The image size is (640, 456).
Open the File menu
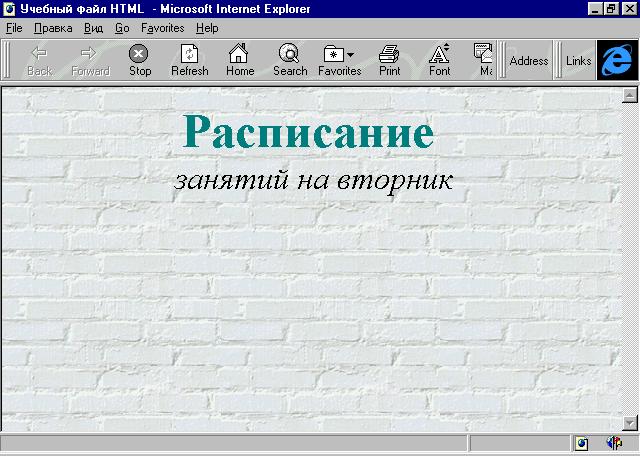[14, 28]
